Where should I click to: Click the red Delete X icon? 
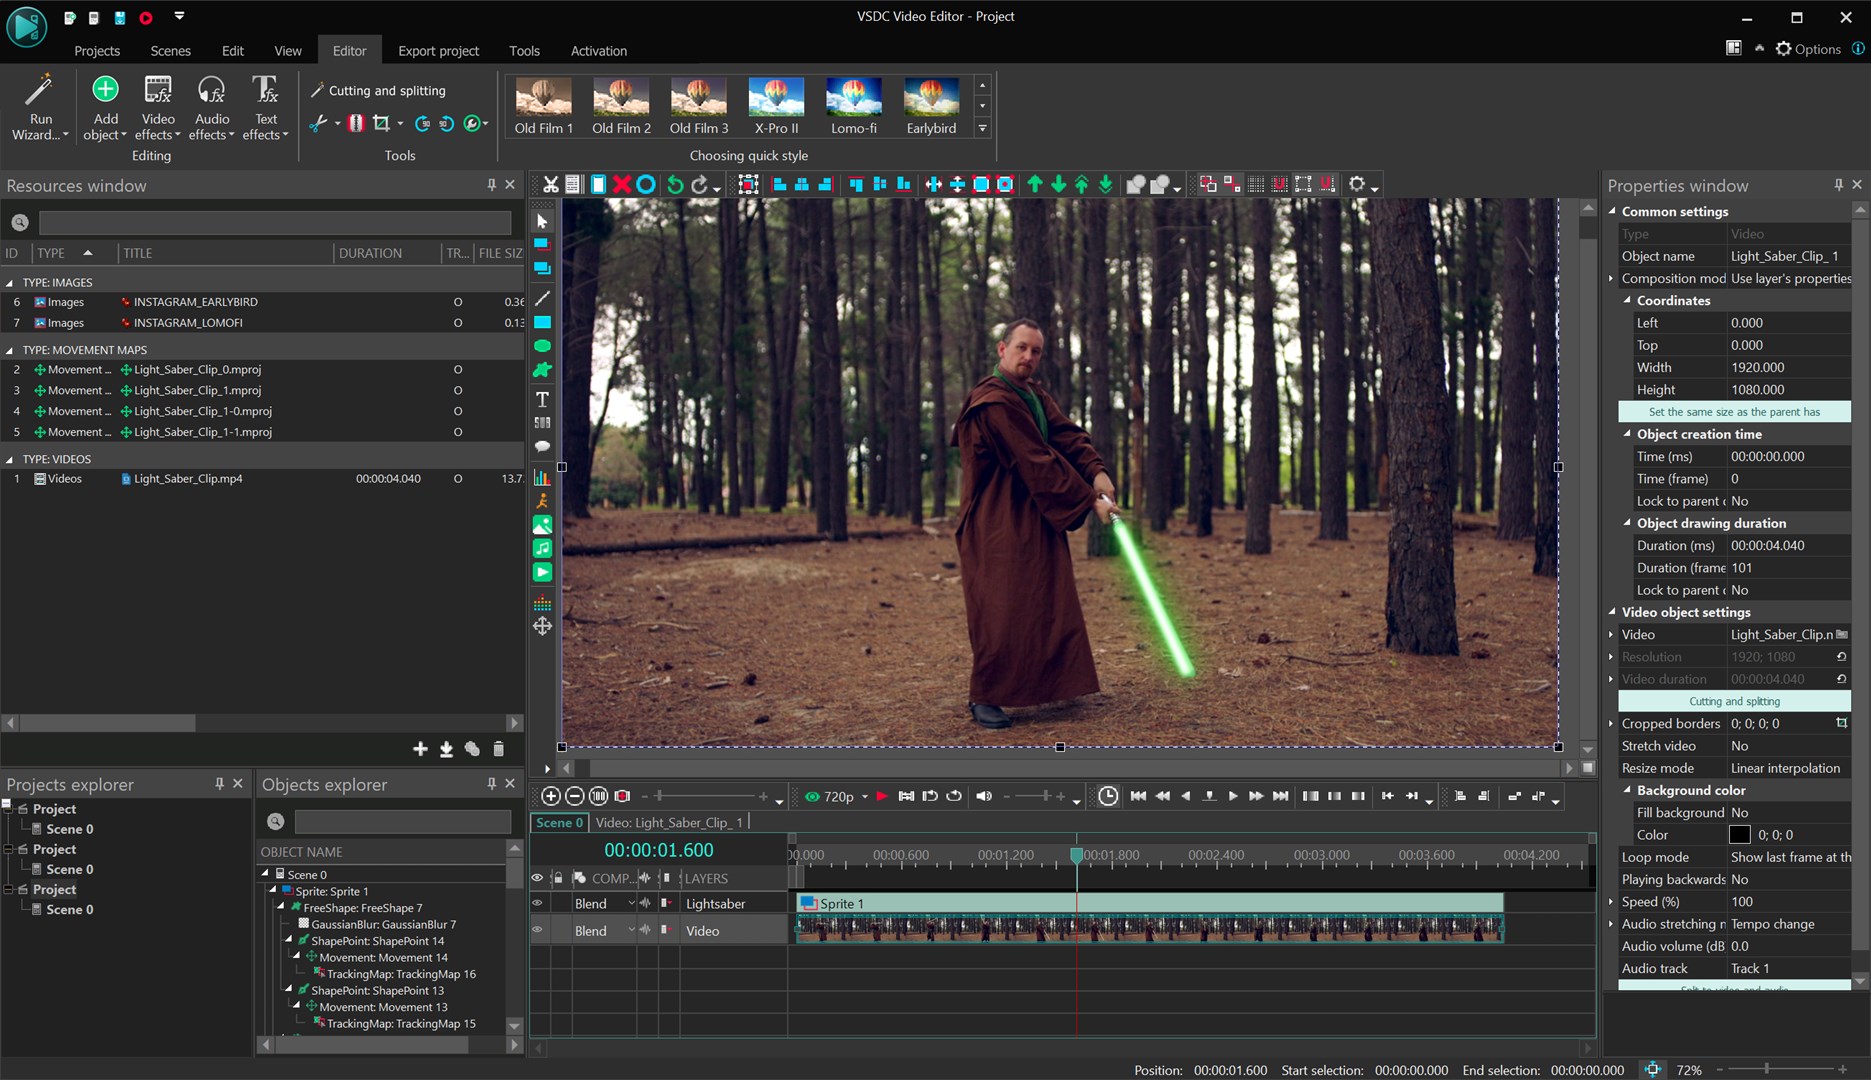[x=622, y=184]
